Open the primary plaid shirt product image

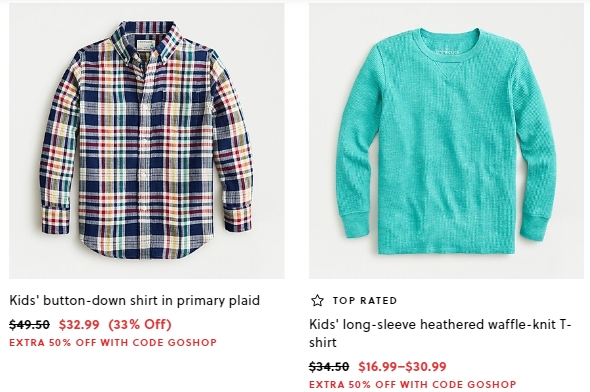[147, 141]
